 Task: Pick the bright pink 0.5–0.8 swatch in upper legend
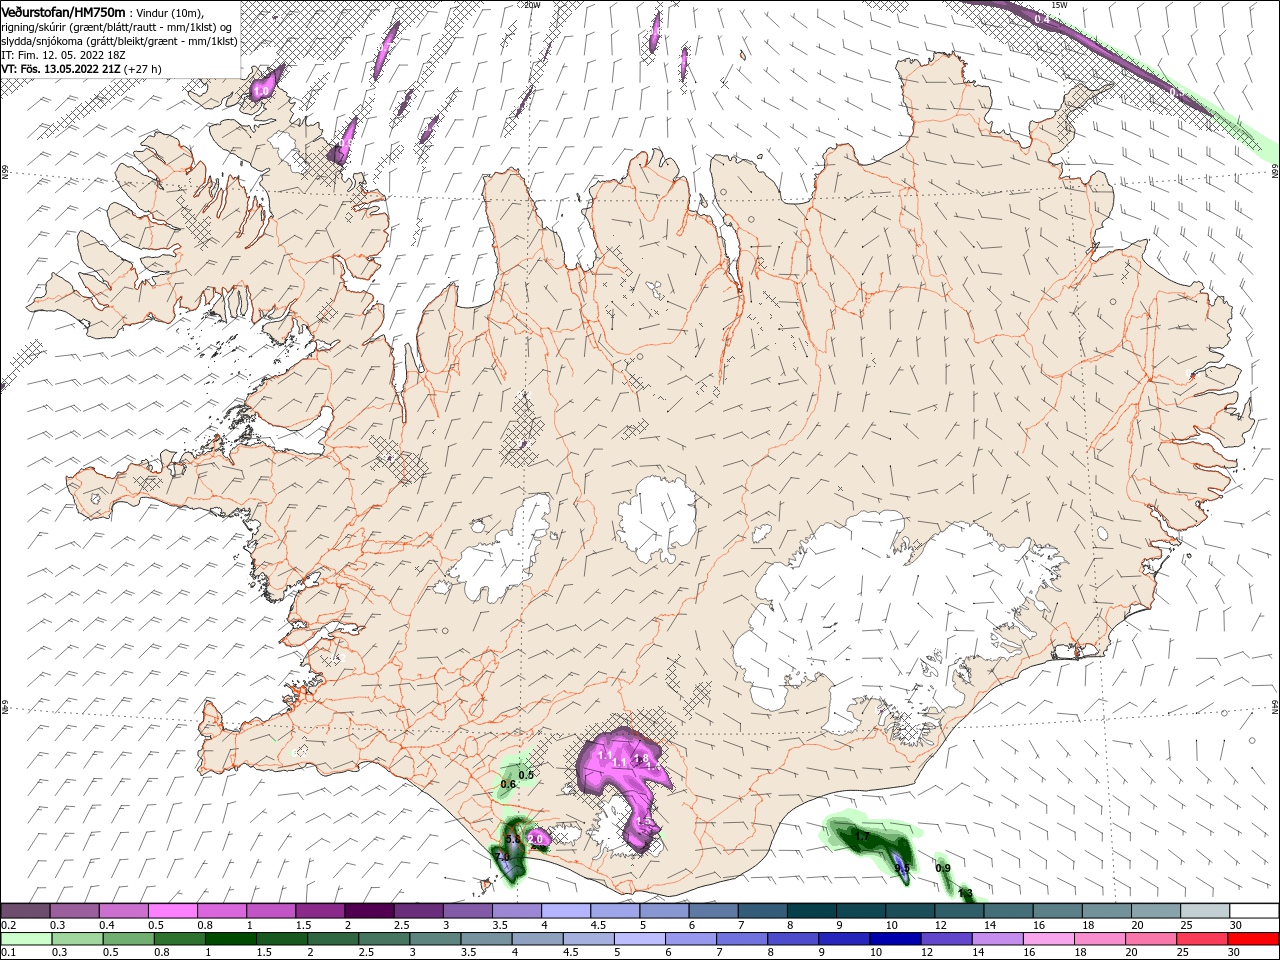point(172,911)
